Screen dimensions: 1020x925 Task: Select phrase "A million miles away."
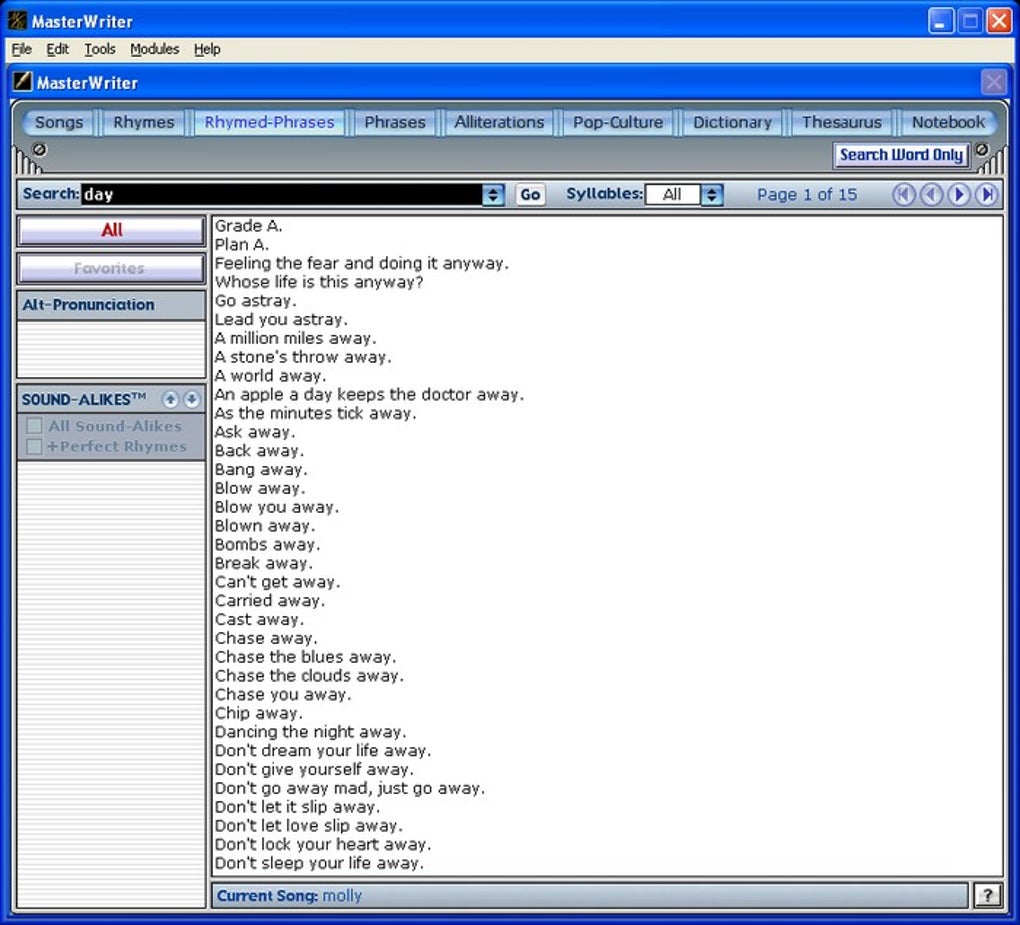pyautogui.click(x=295, y=338)
